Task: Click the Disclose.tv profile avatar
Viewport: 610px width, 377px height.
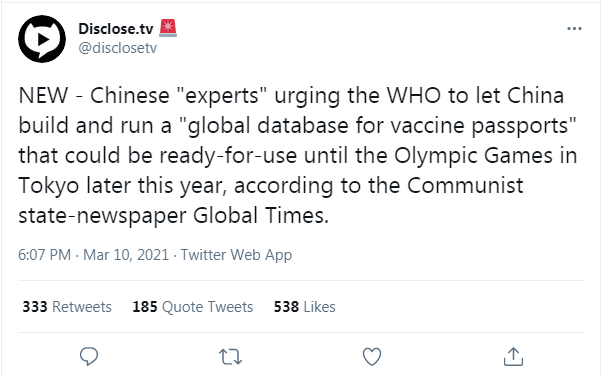Action: pyautogui.click(x=42, y=39)
